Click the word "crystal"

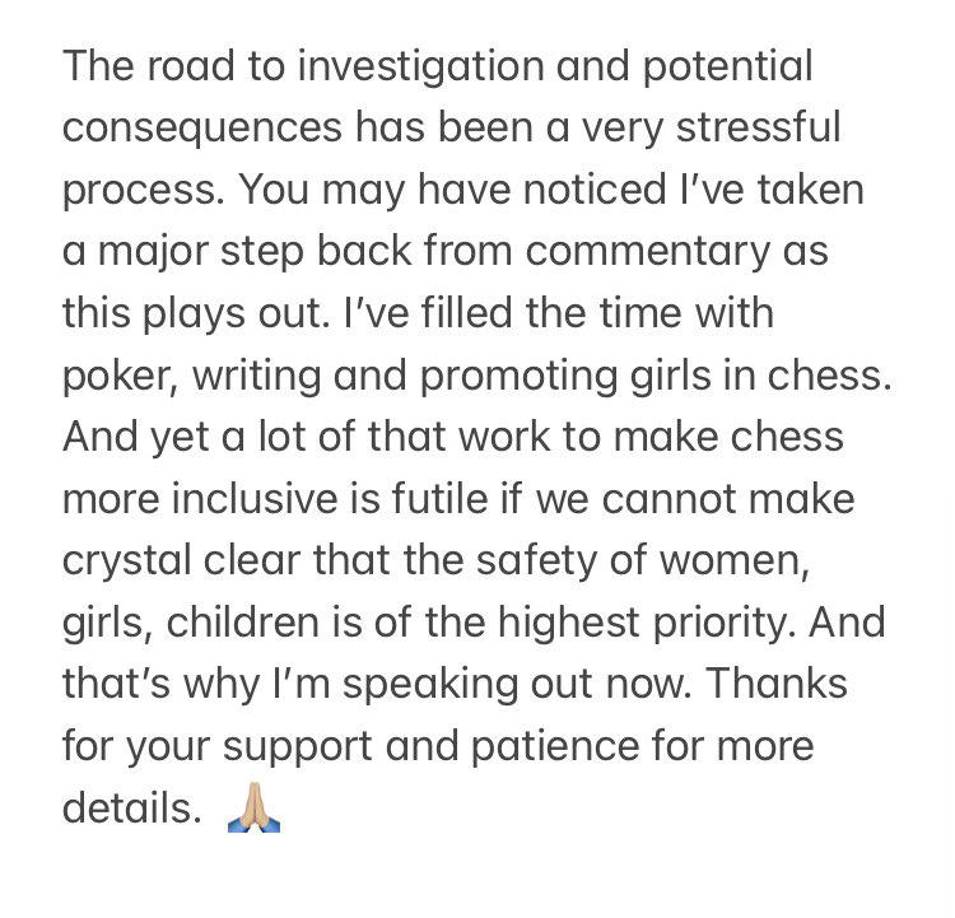[x=125, y=561]
